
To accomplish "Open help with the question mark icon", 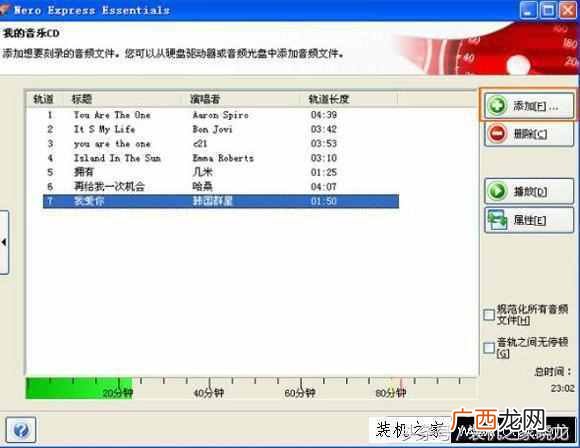I will (x=21, y=430).
